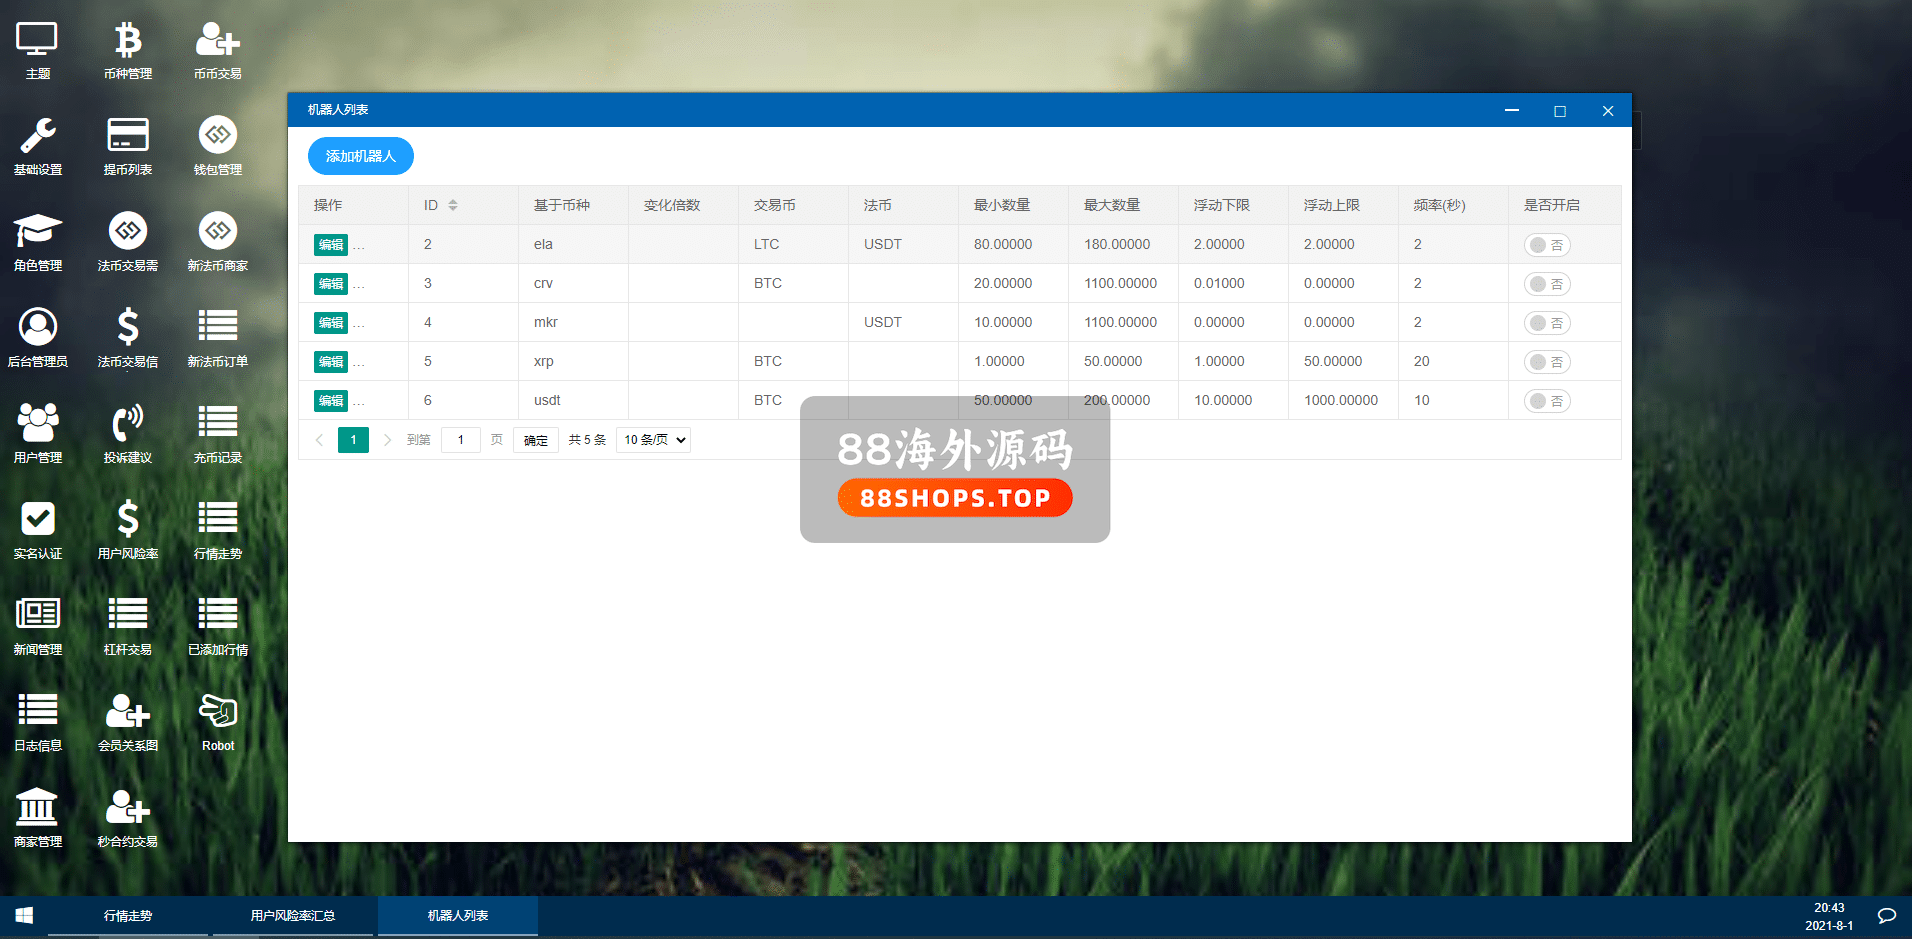Turn on the usdt robot switch
Screen dimensions: 1912x939
[1546, 401]
